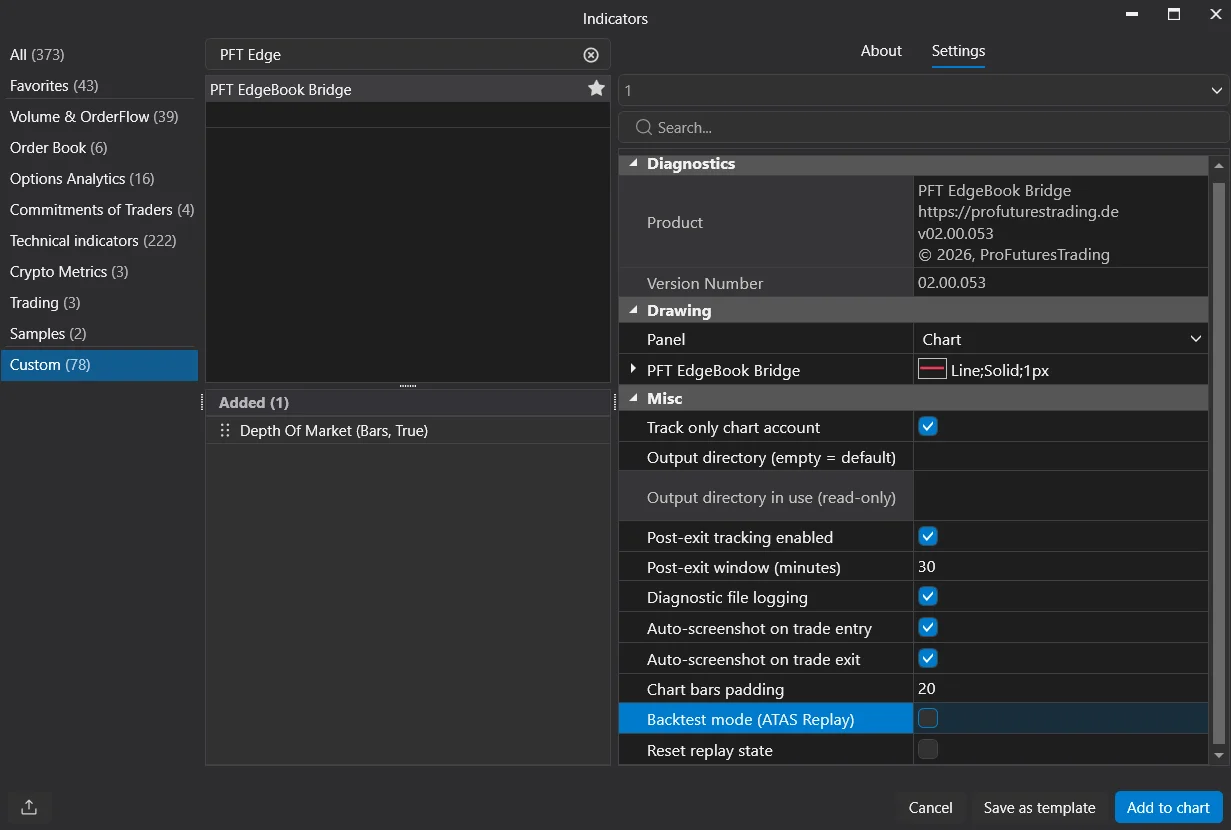Collapse the Diagnostics section
The width and height of the screenshot is (1231, 830).
(632, 164)
